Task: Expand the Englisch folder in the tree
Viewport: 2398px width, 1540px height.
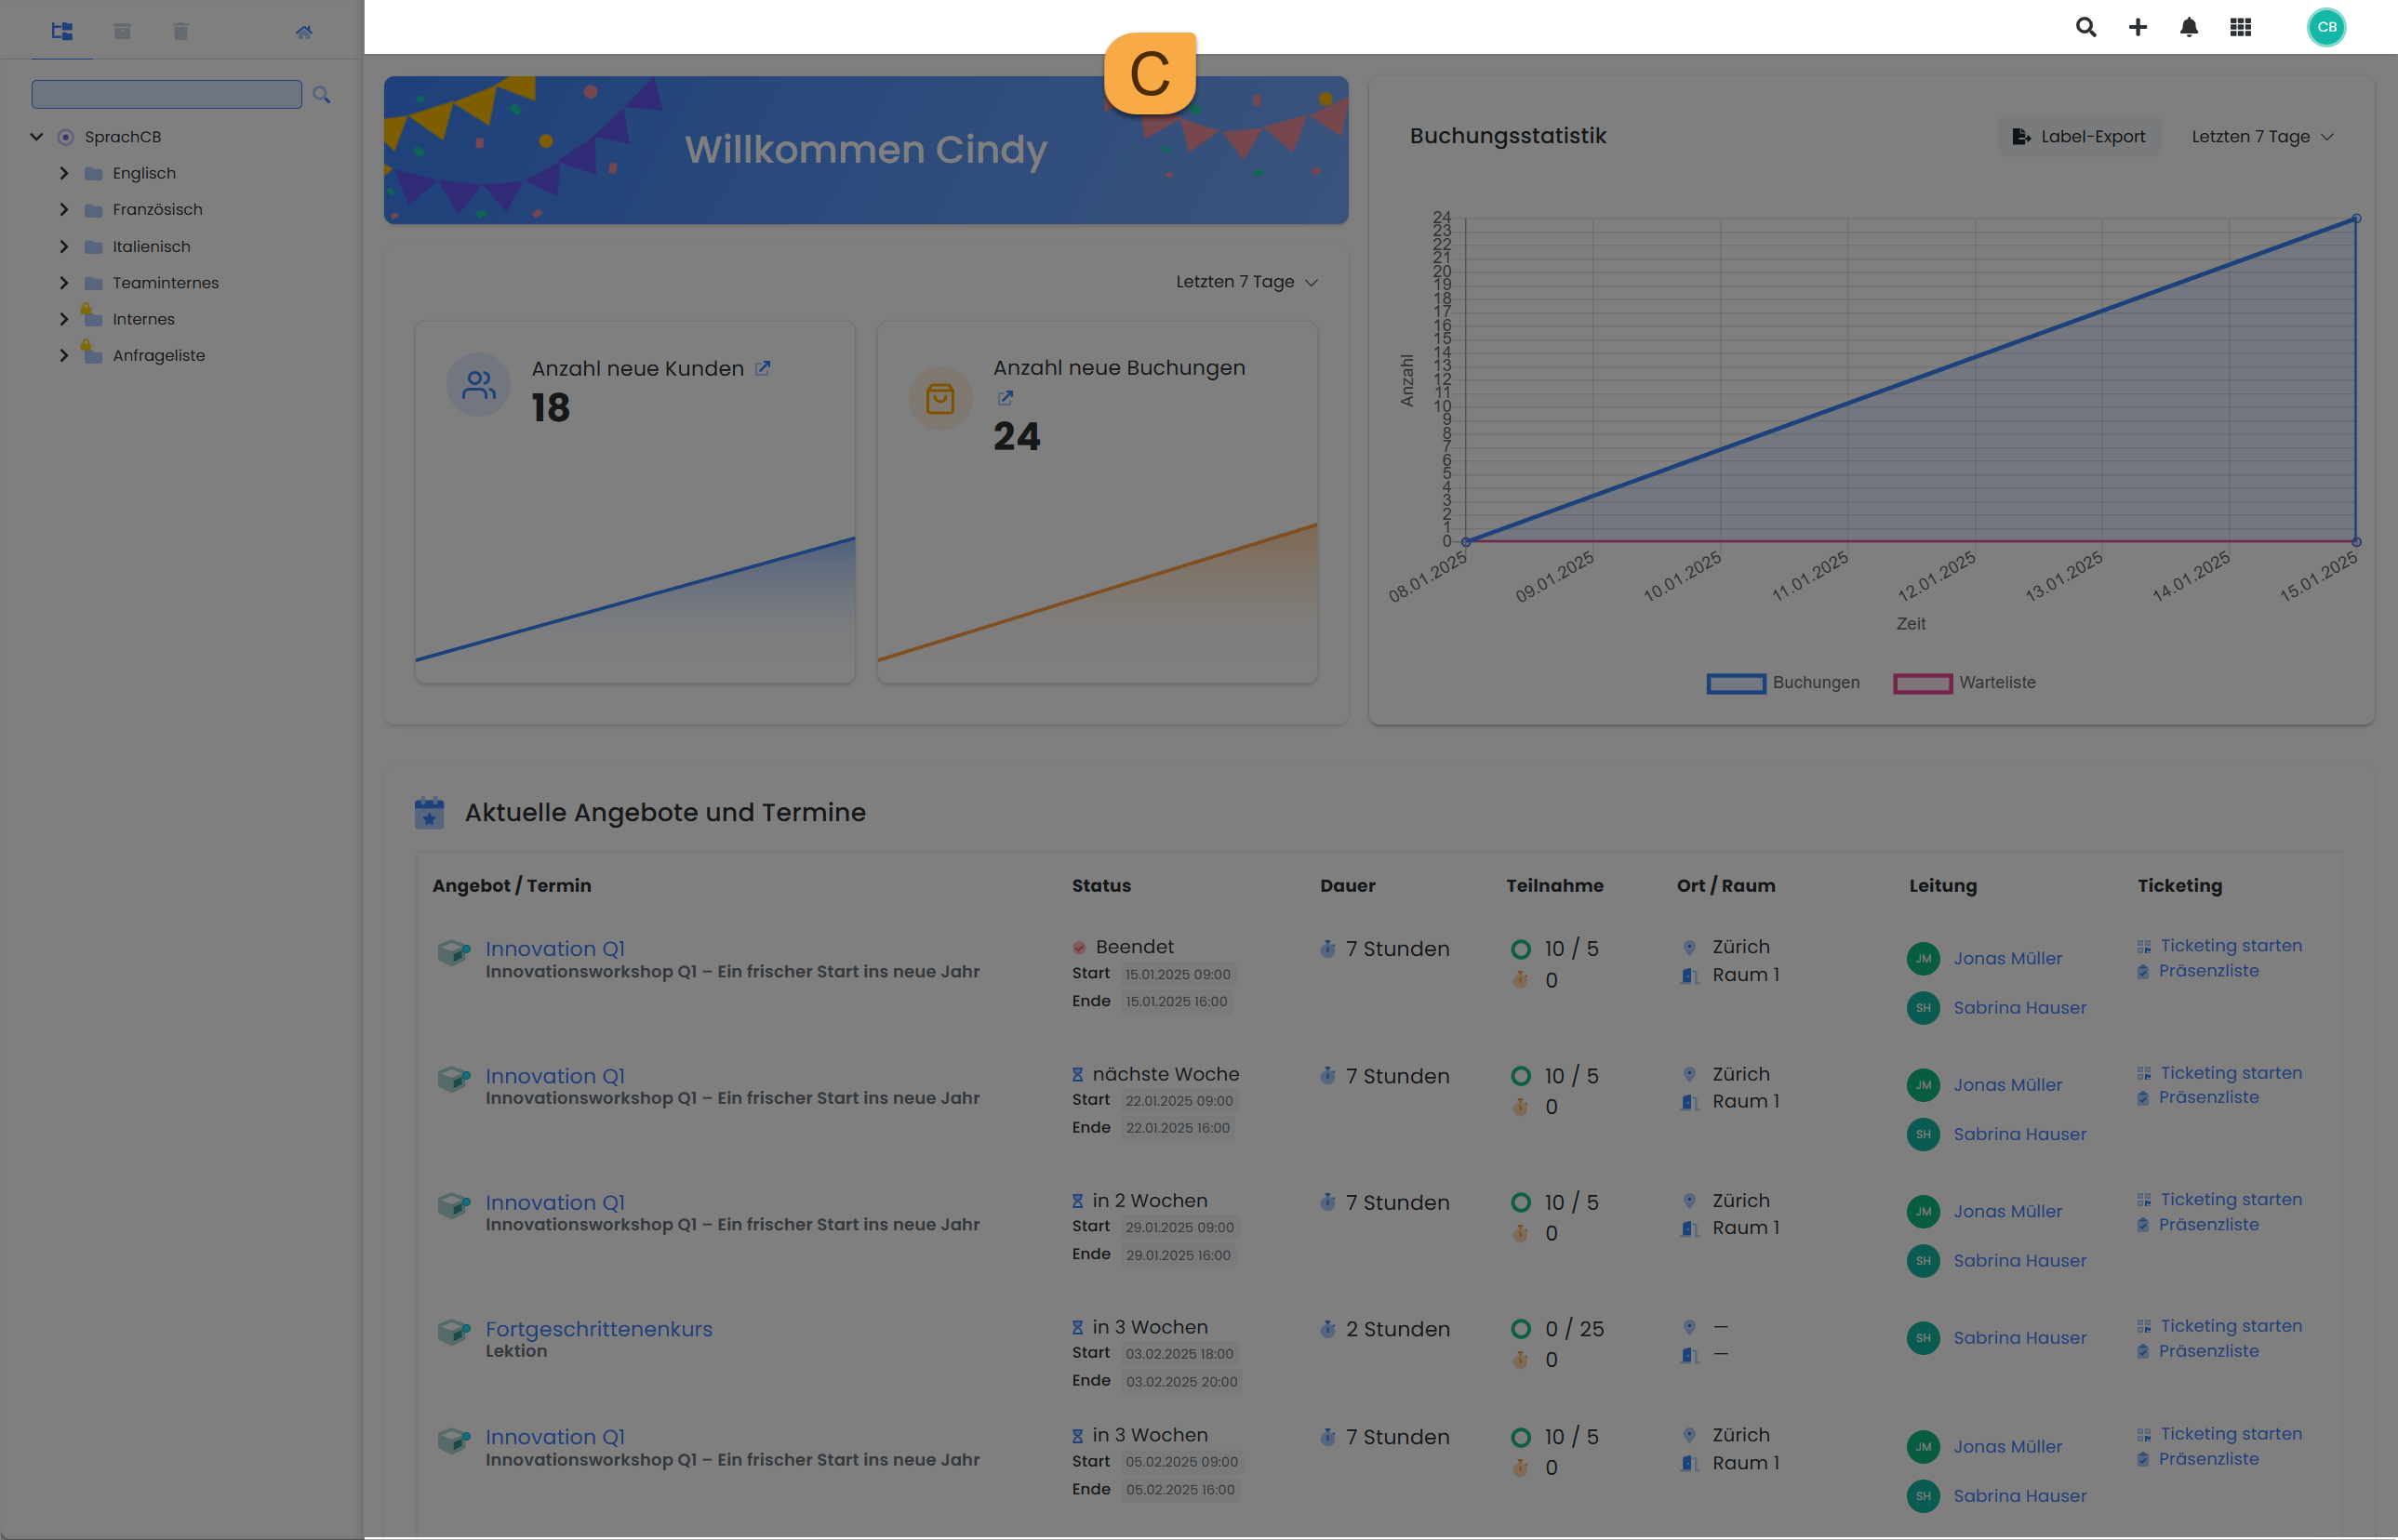Action: 64,173
